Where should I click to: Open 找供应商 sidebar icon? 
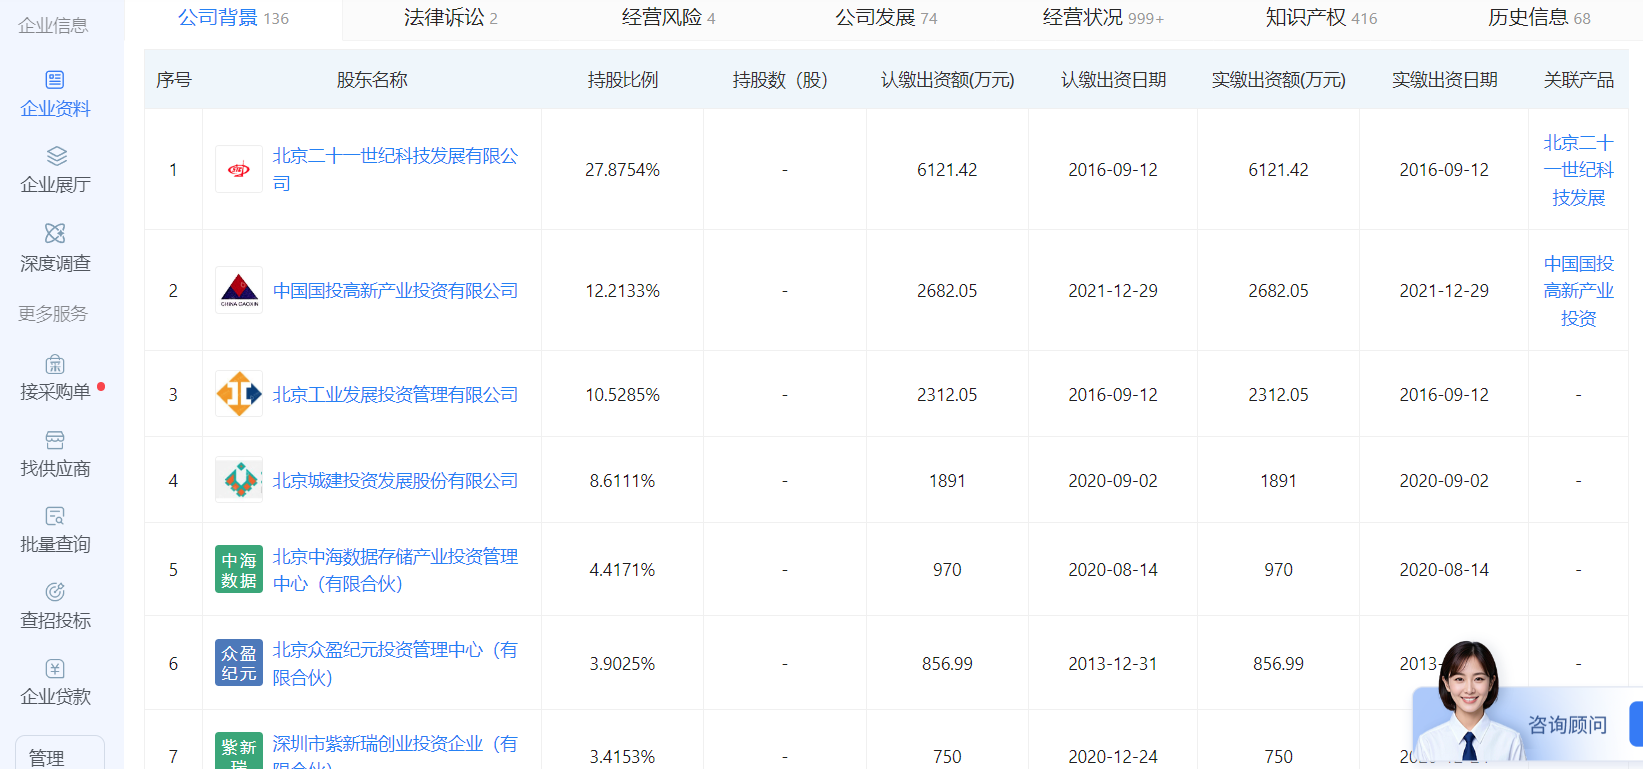click(x=55, y=440)
